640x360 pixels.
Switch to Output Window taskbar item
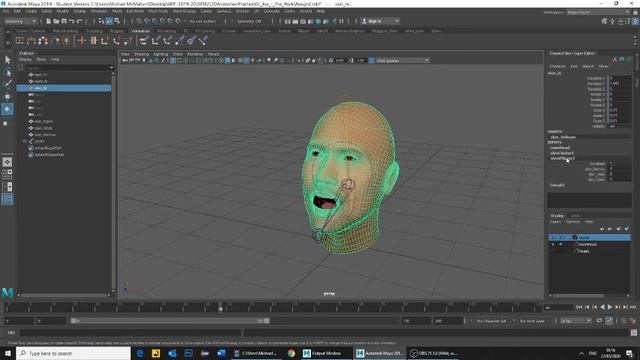click(x=326, y=353)
